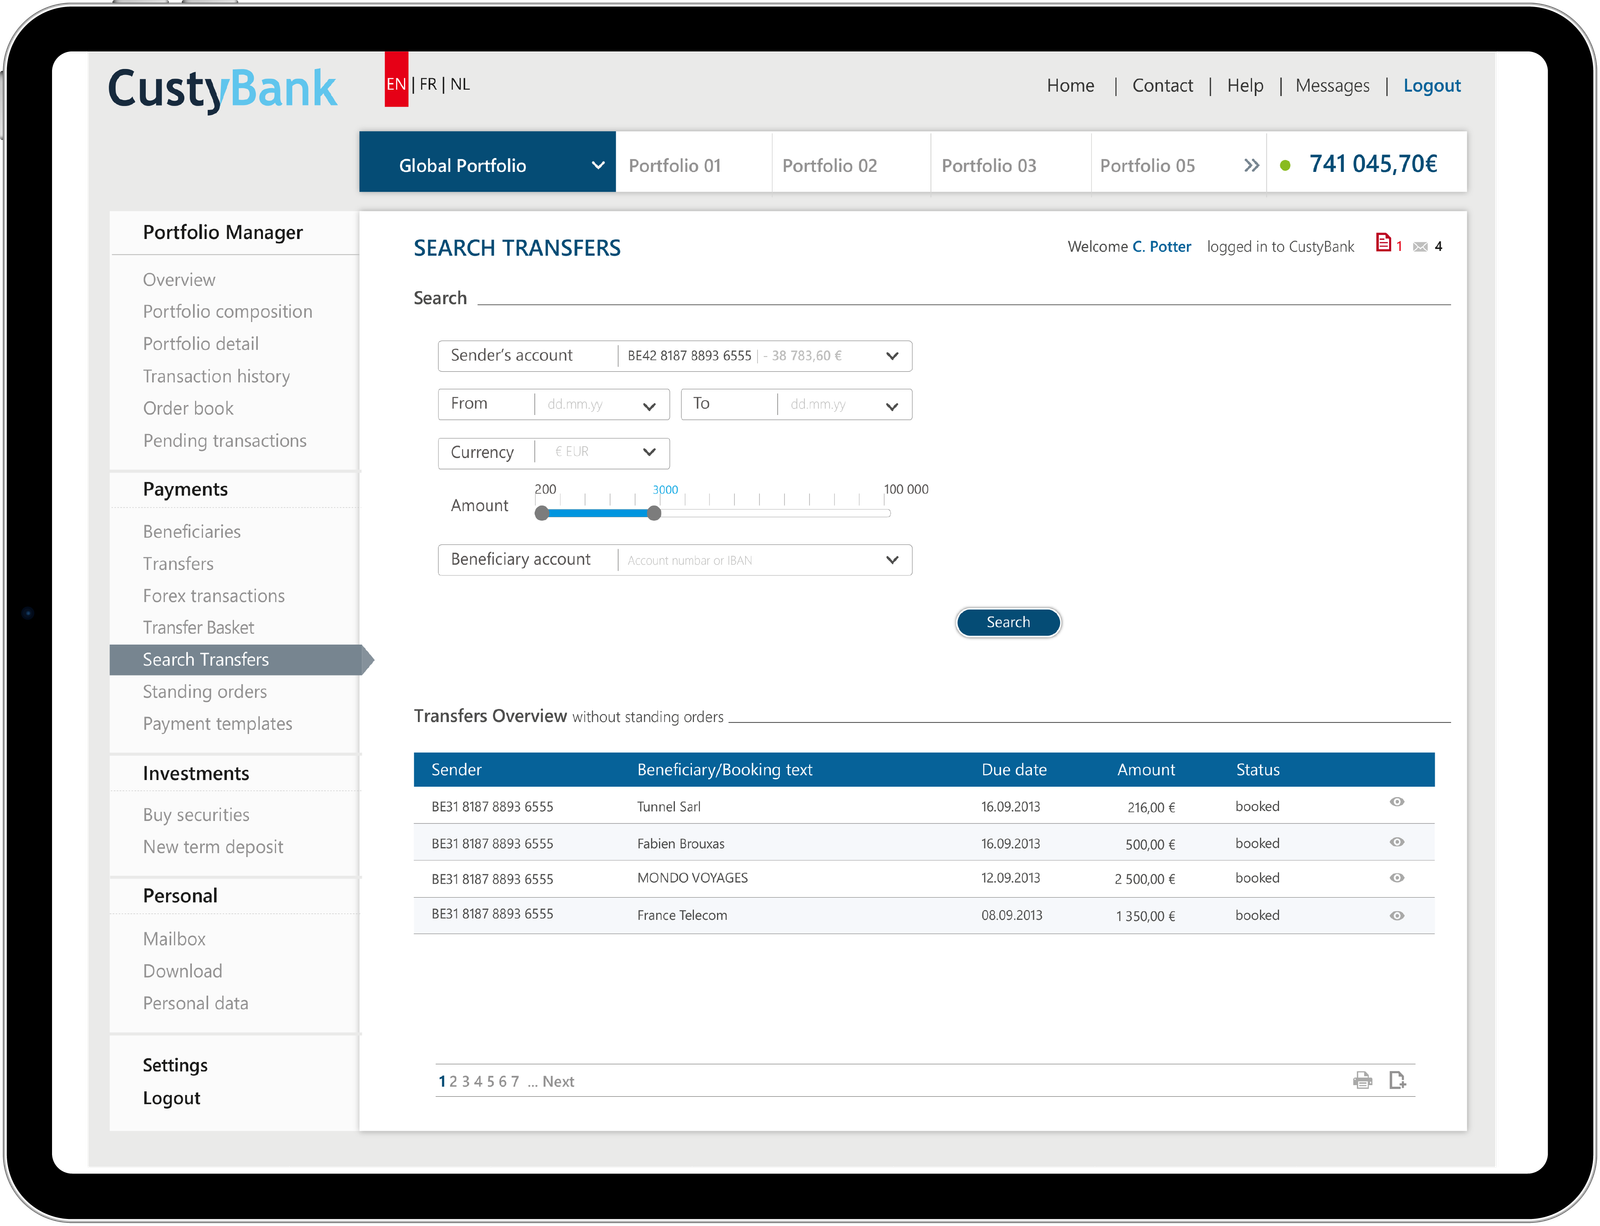The width and height of the screenshot is (1600, 1226).
Task: Click the CustyBank logo
Action: click(222, 89)
